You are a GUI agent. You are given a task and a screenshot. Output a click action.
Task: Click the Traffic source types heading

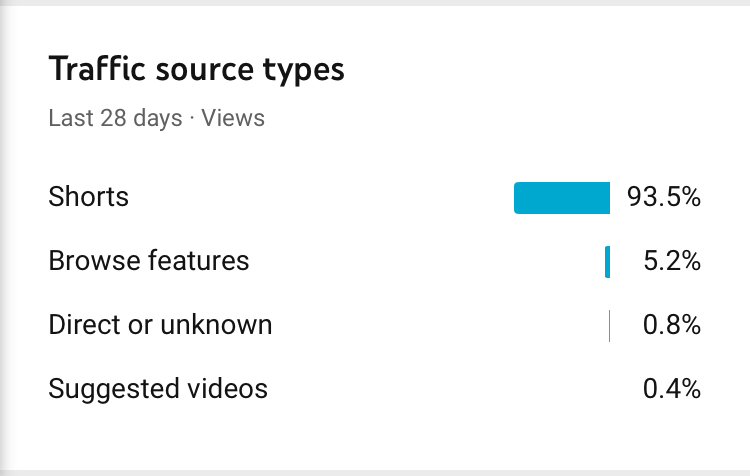[x=196, y=70]
